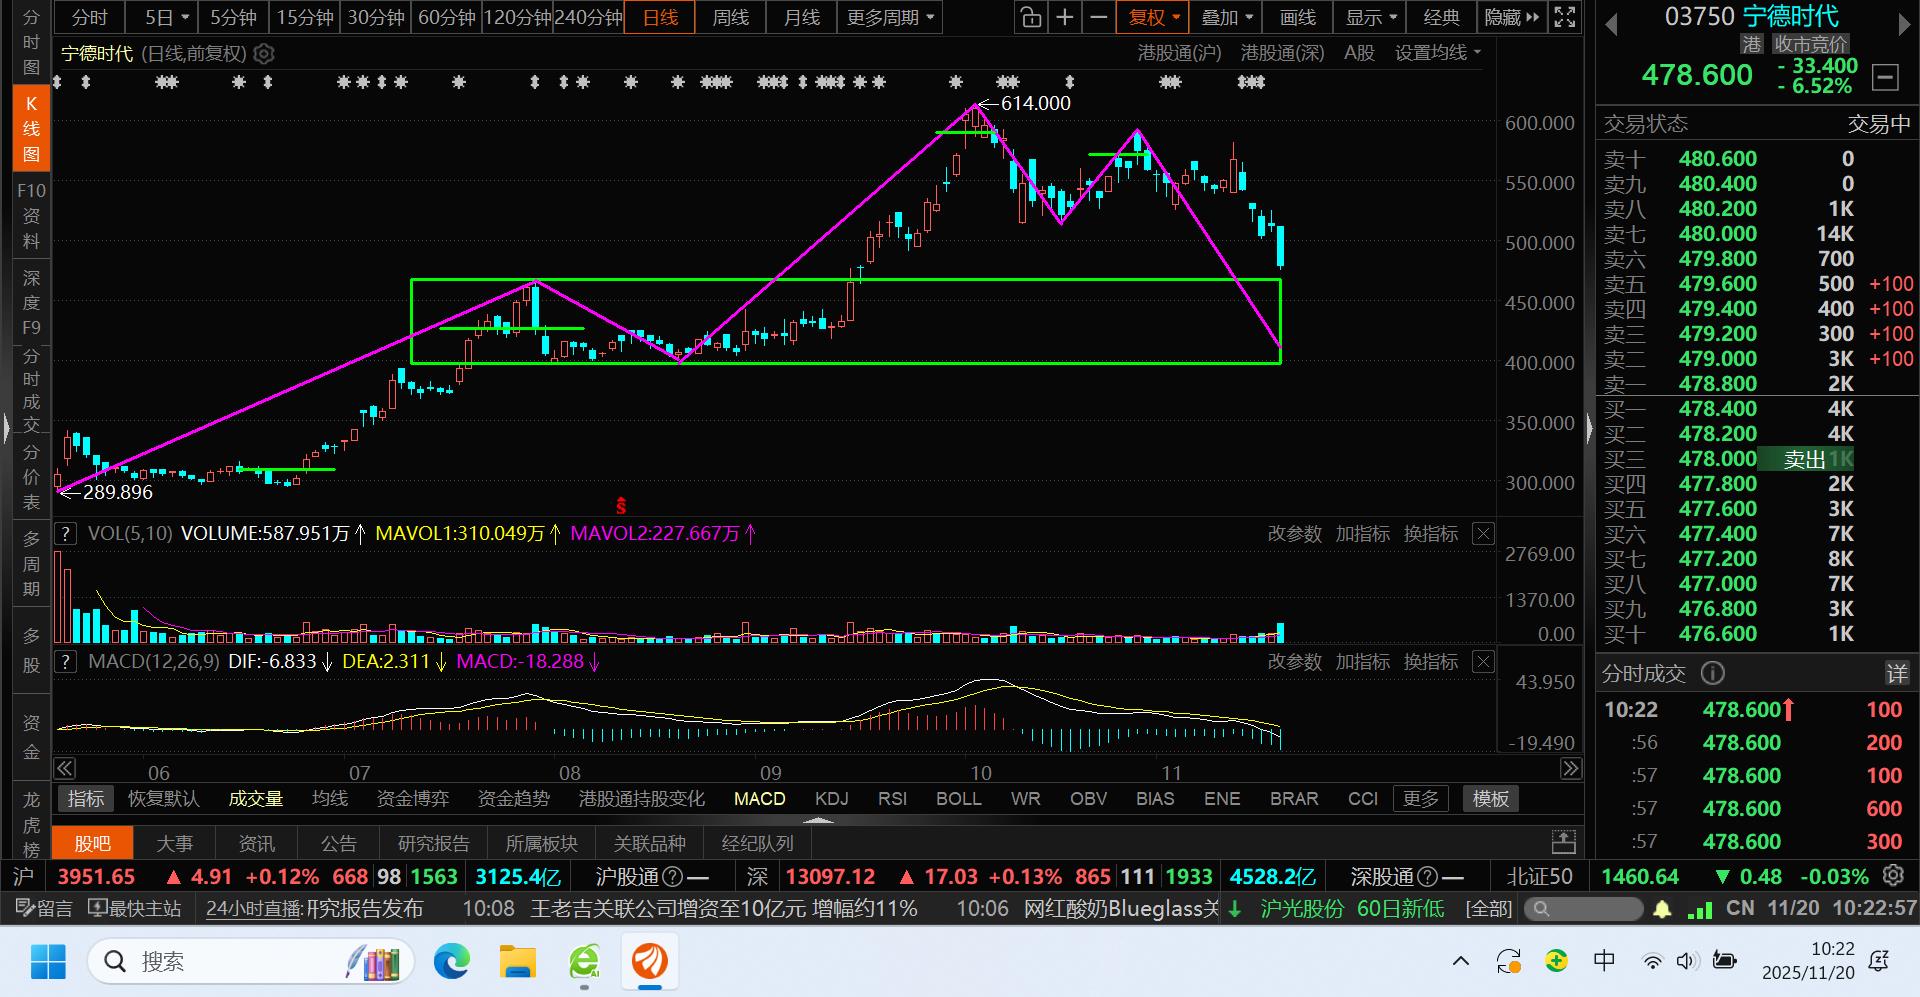
Task: Show hidden system tray icons
Action: [x=1461, y=962]
